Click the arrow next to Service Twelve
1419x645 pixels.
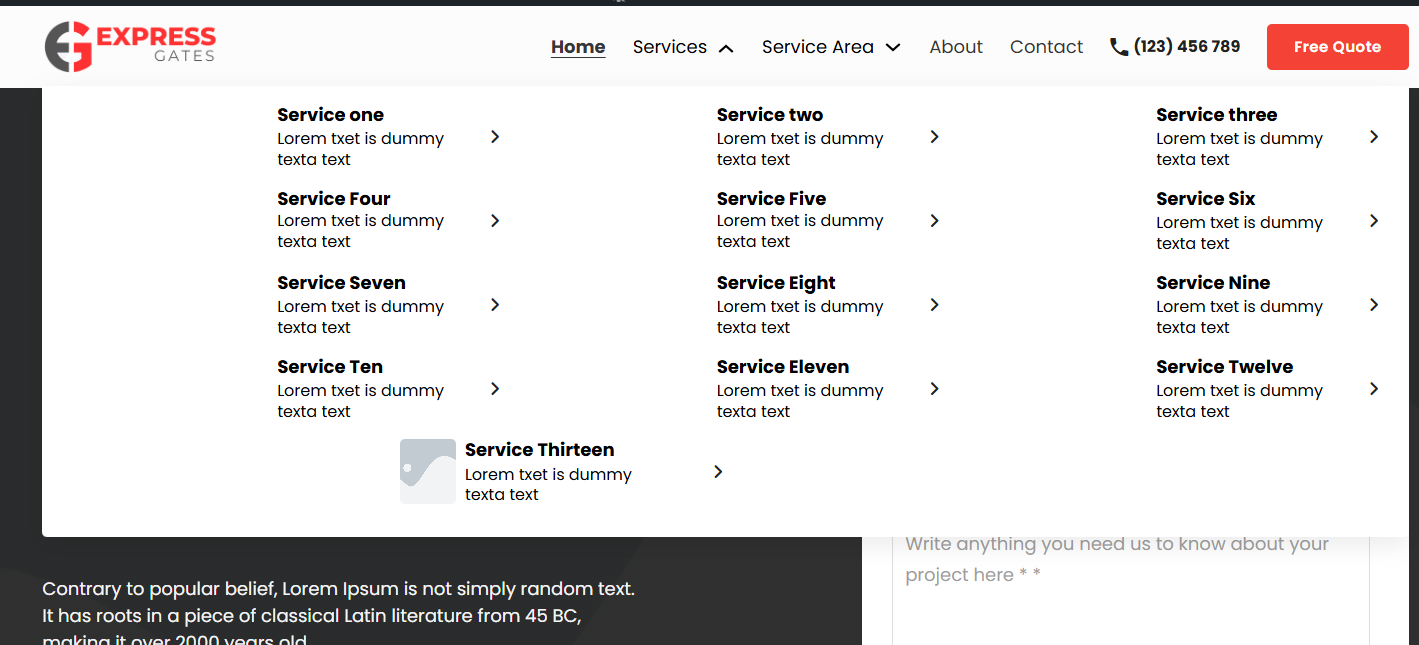click(x=1374, y=389)
